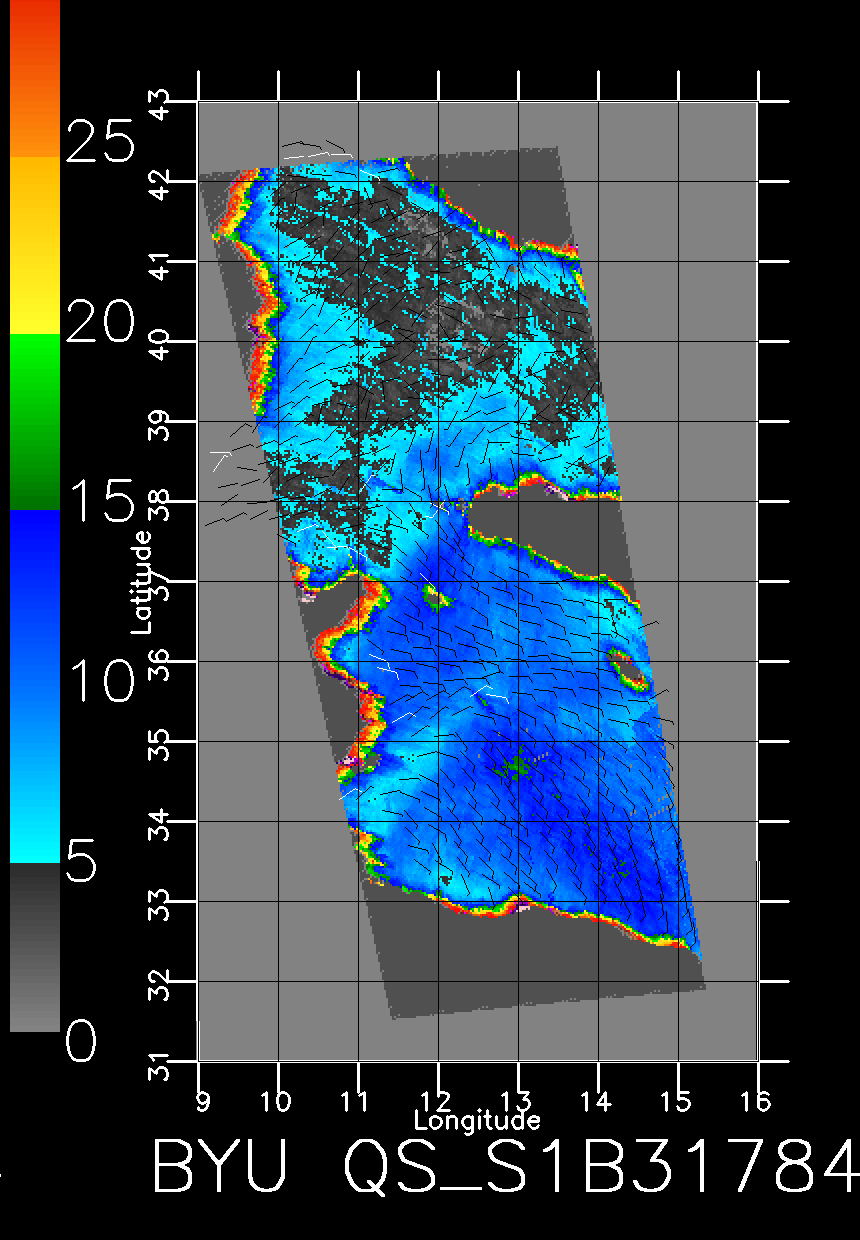The width and height of the screenshot is (860, 1240).
Task: Click latitude tick label 39
Action: [159, 423]
